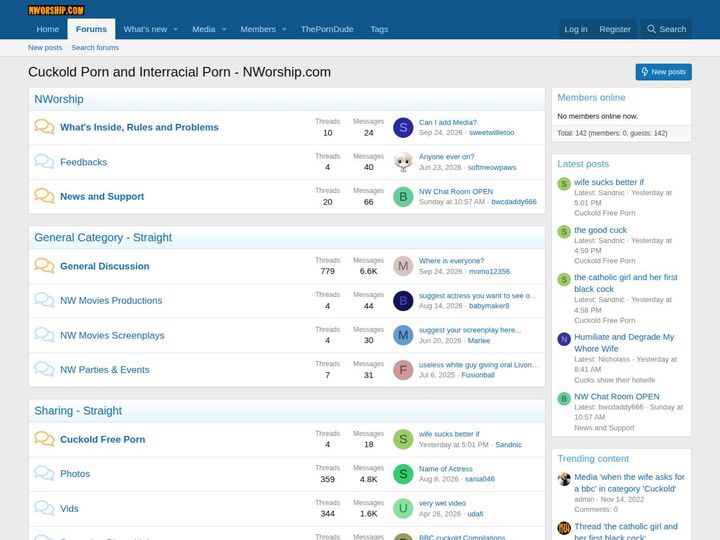This screenshot has width=720, height=540.
Task: Open the Photos forum
Action: coord(75,474)
